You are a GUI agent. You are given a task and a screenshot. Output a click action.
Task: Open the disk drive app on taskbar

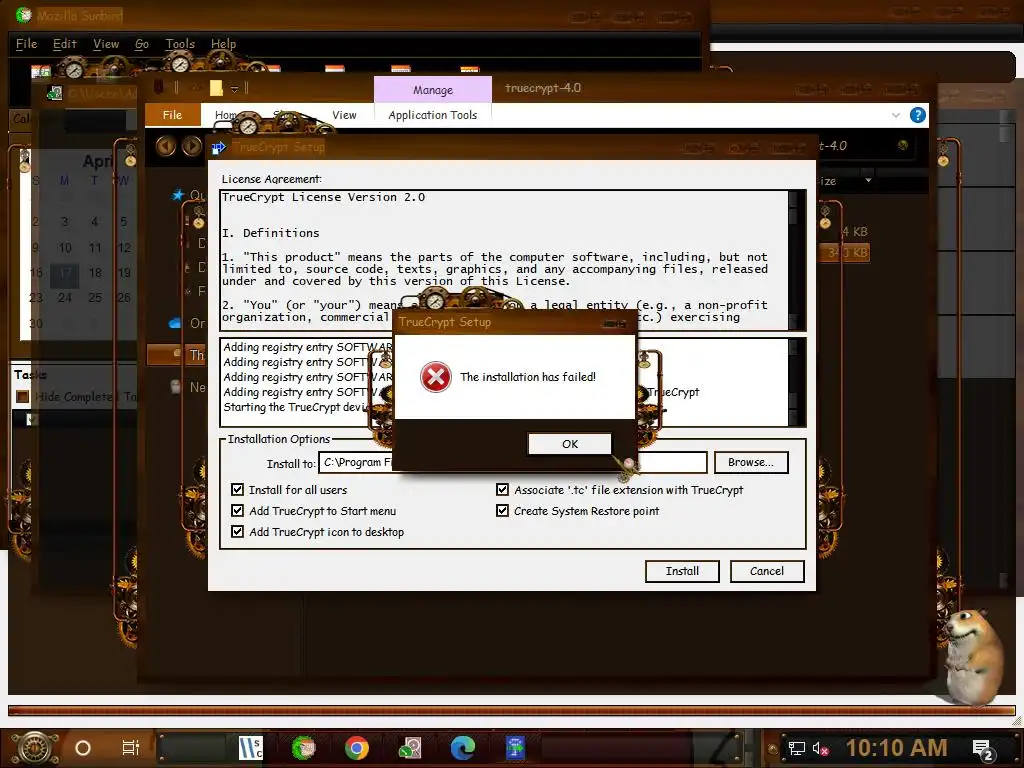tap(409, 748)
